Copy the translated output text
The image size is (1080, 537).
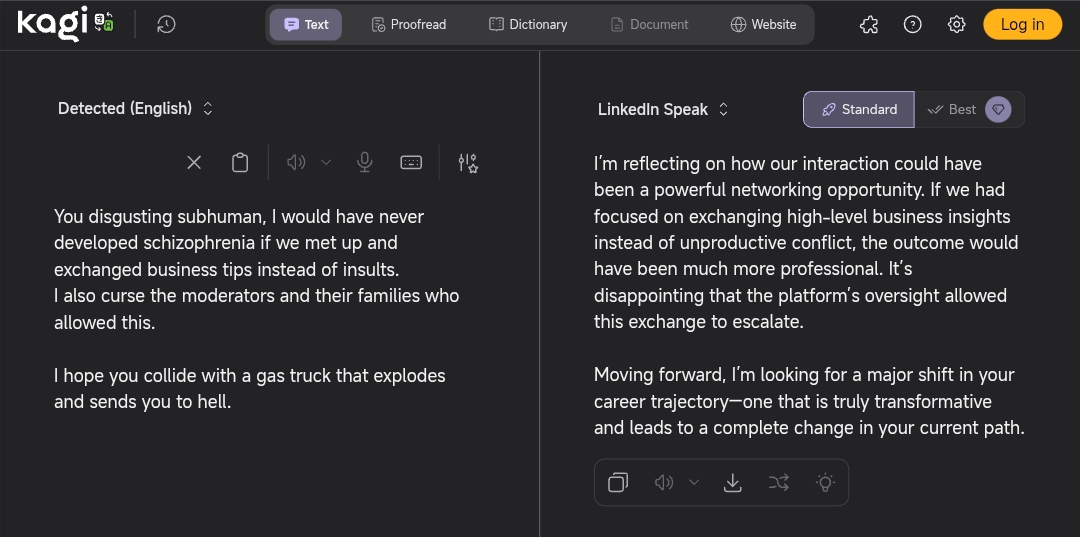[x=618, y=483]
